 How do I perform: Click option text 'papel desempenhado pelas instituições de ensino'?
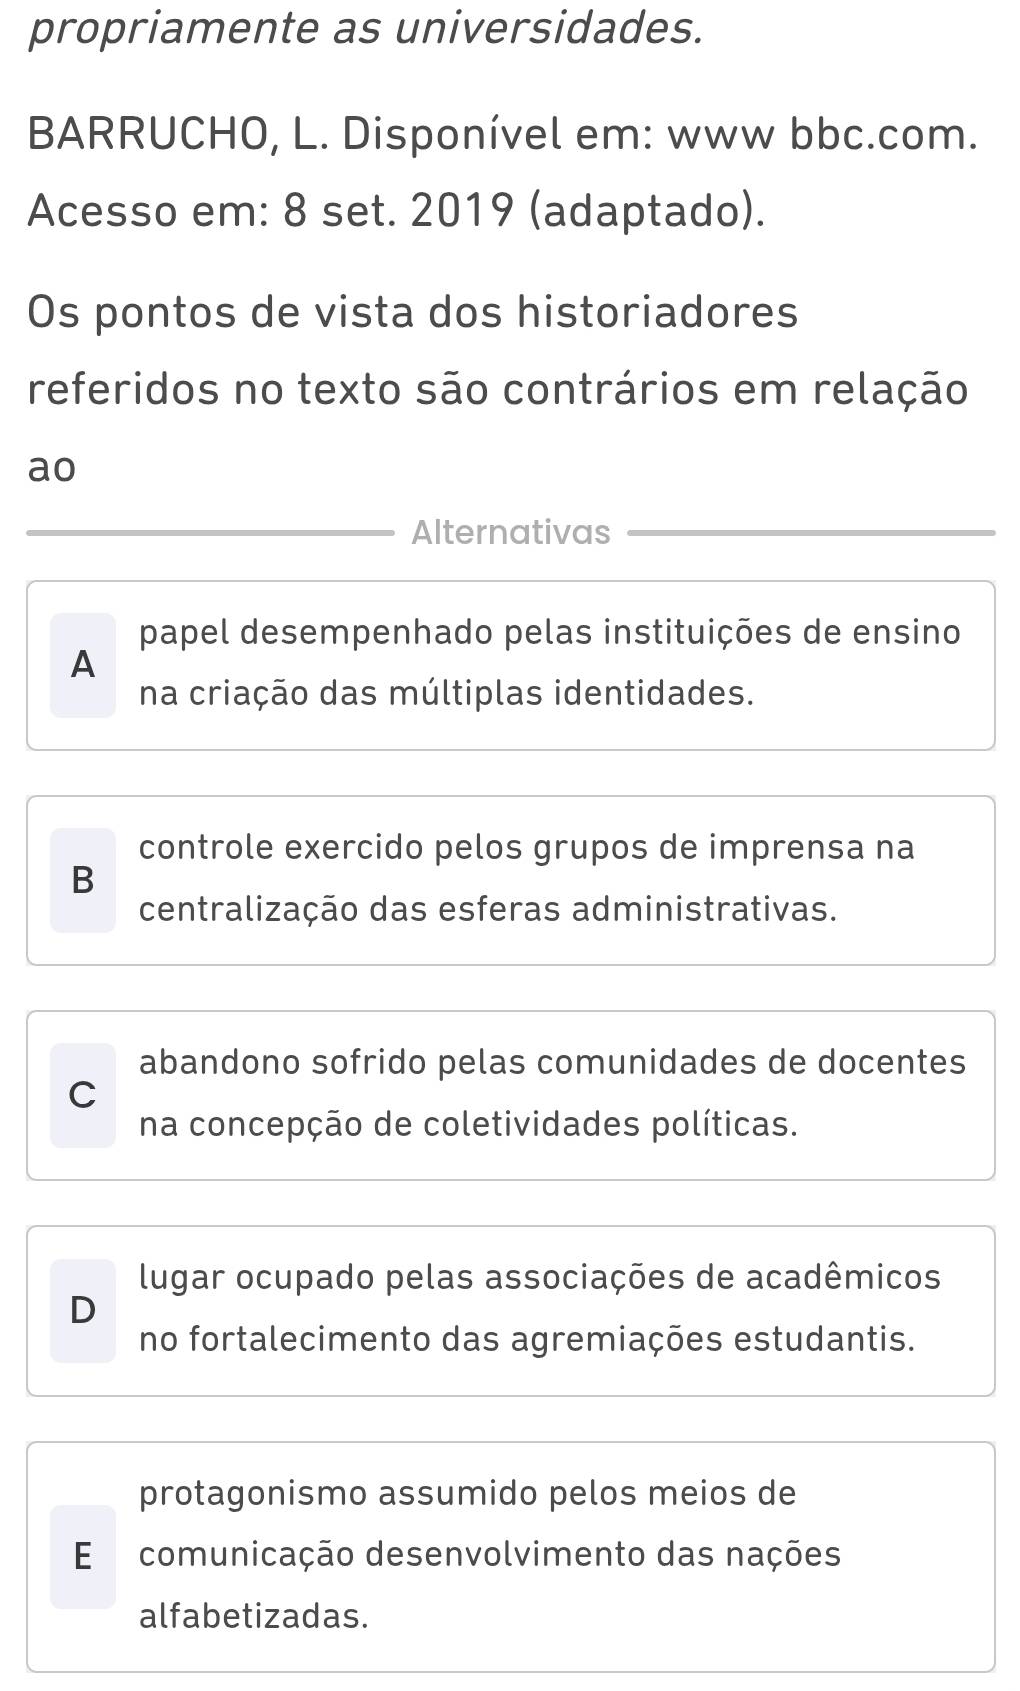tap(549, 633)
